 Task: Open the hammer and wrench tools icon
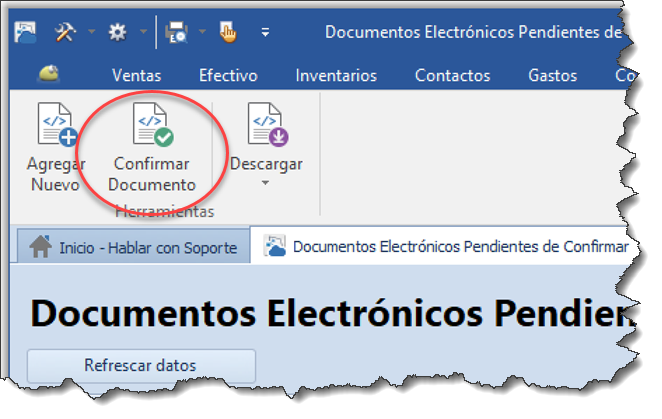[65, 32]
